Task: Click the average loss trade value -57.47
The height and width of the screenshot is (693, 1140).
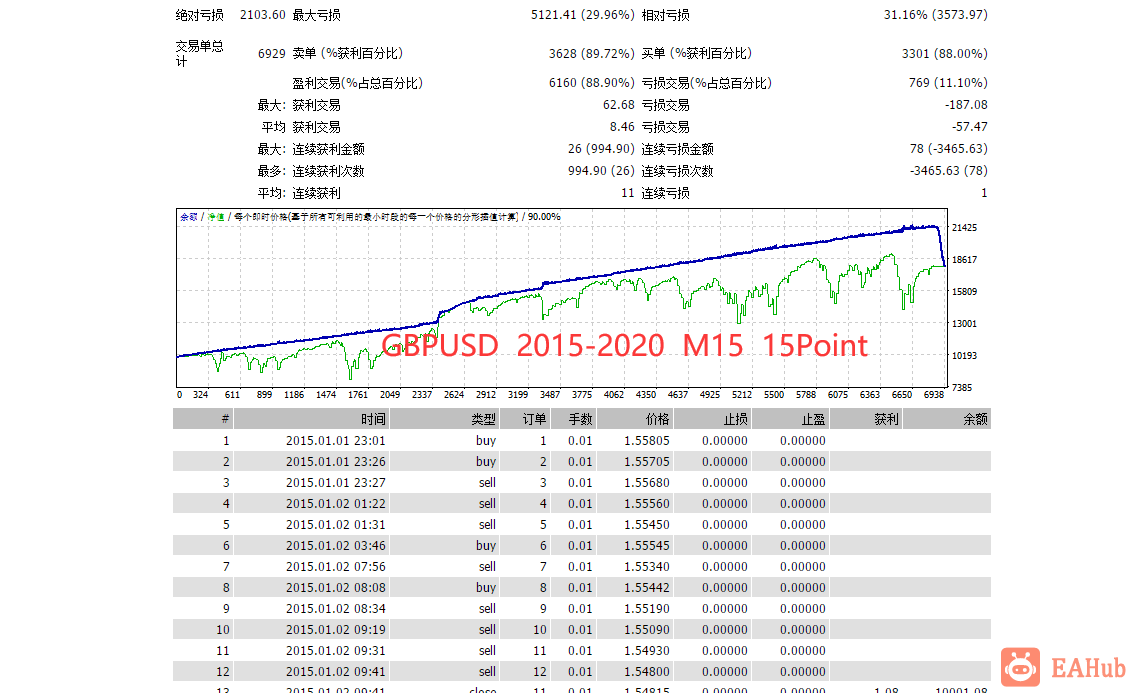Action: [x=970, y=127]
